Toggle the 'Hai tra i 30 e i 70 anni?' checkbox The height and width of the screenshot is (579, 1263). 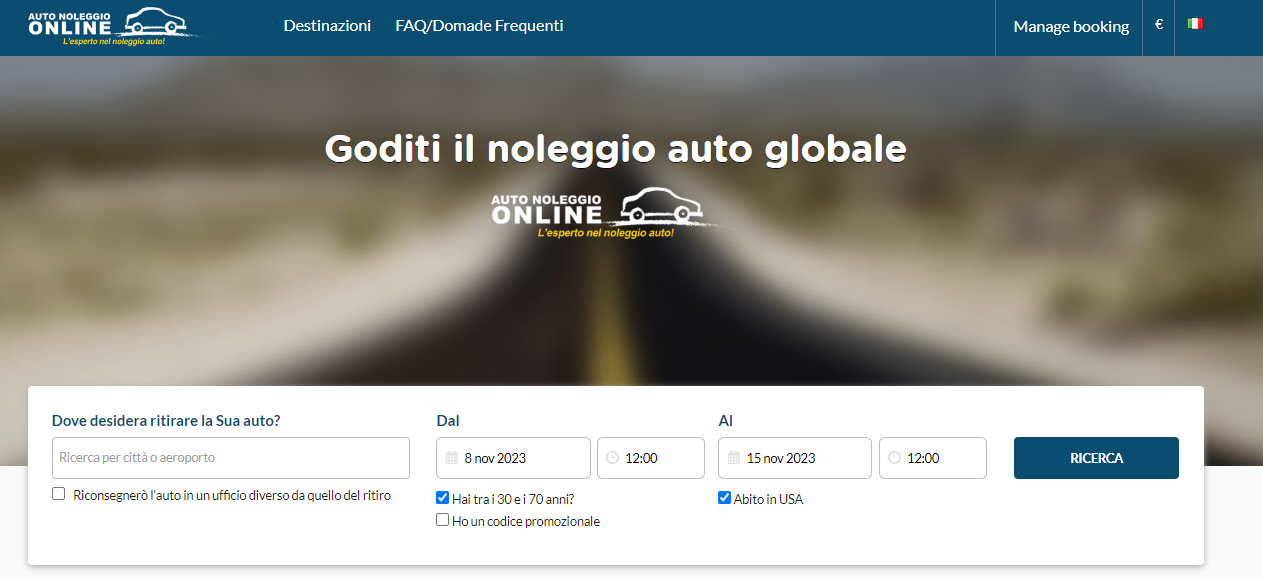[443, 497]
